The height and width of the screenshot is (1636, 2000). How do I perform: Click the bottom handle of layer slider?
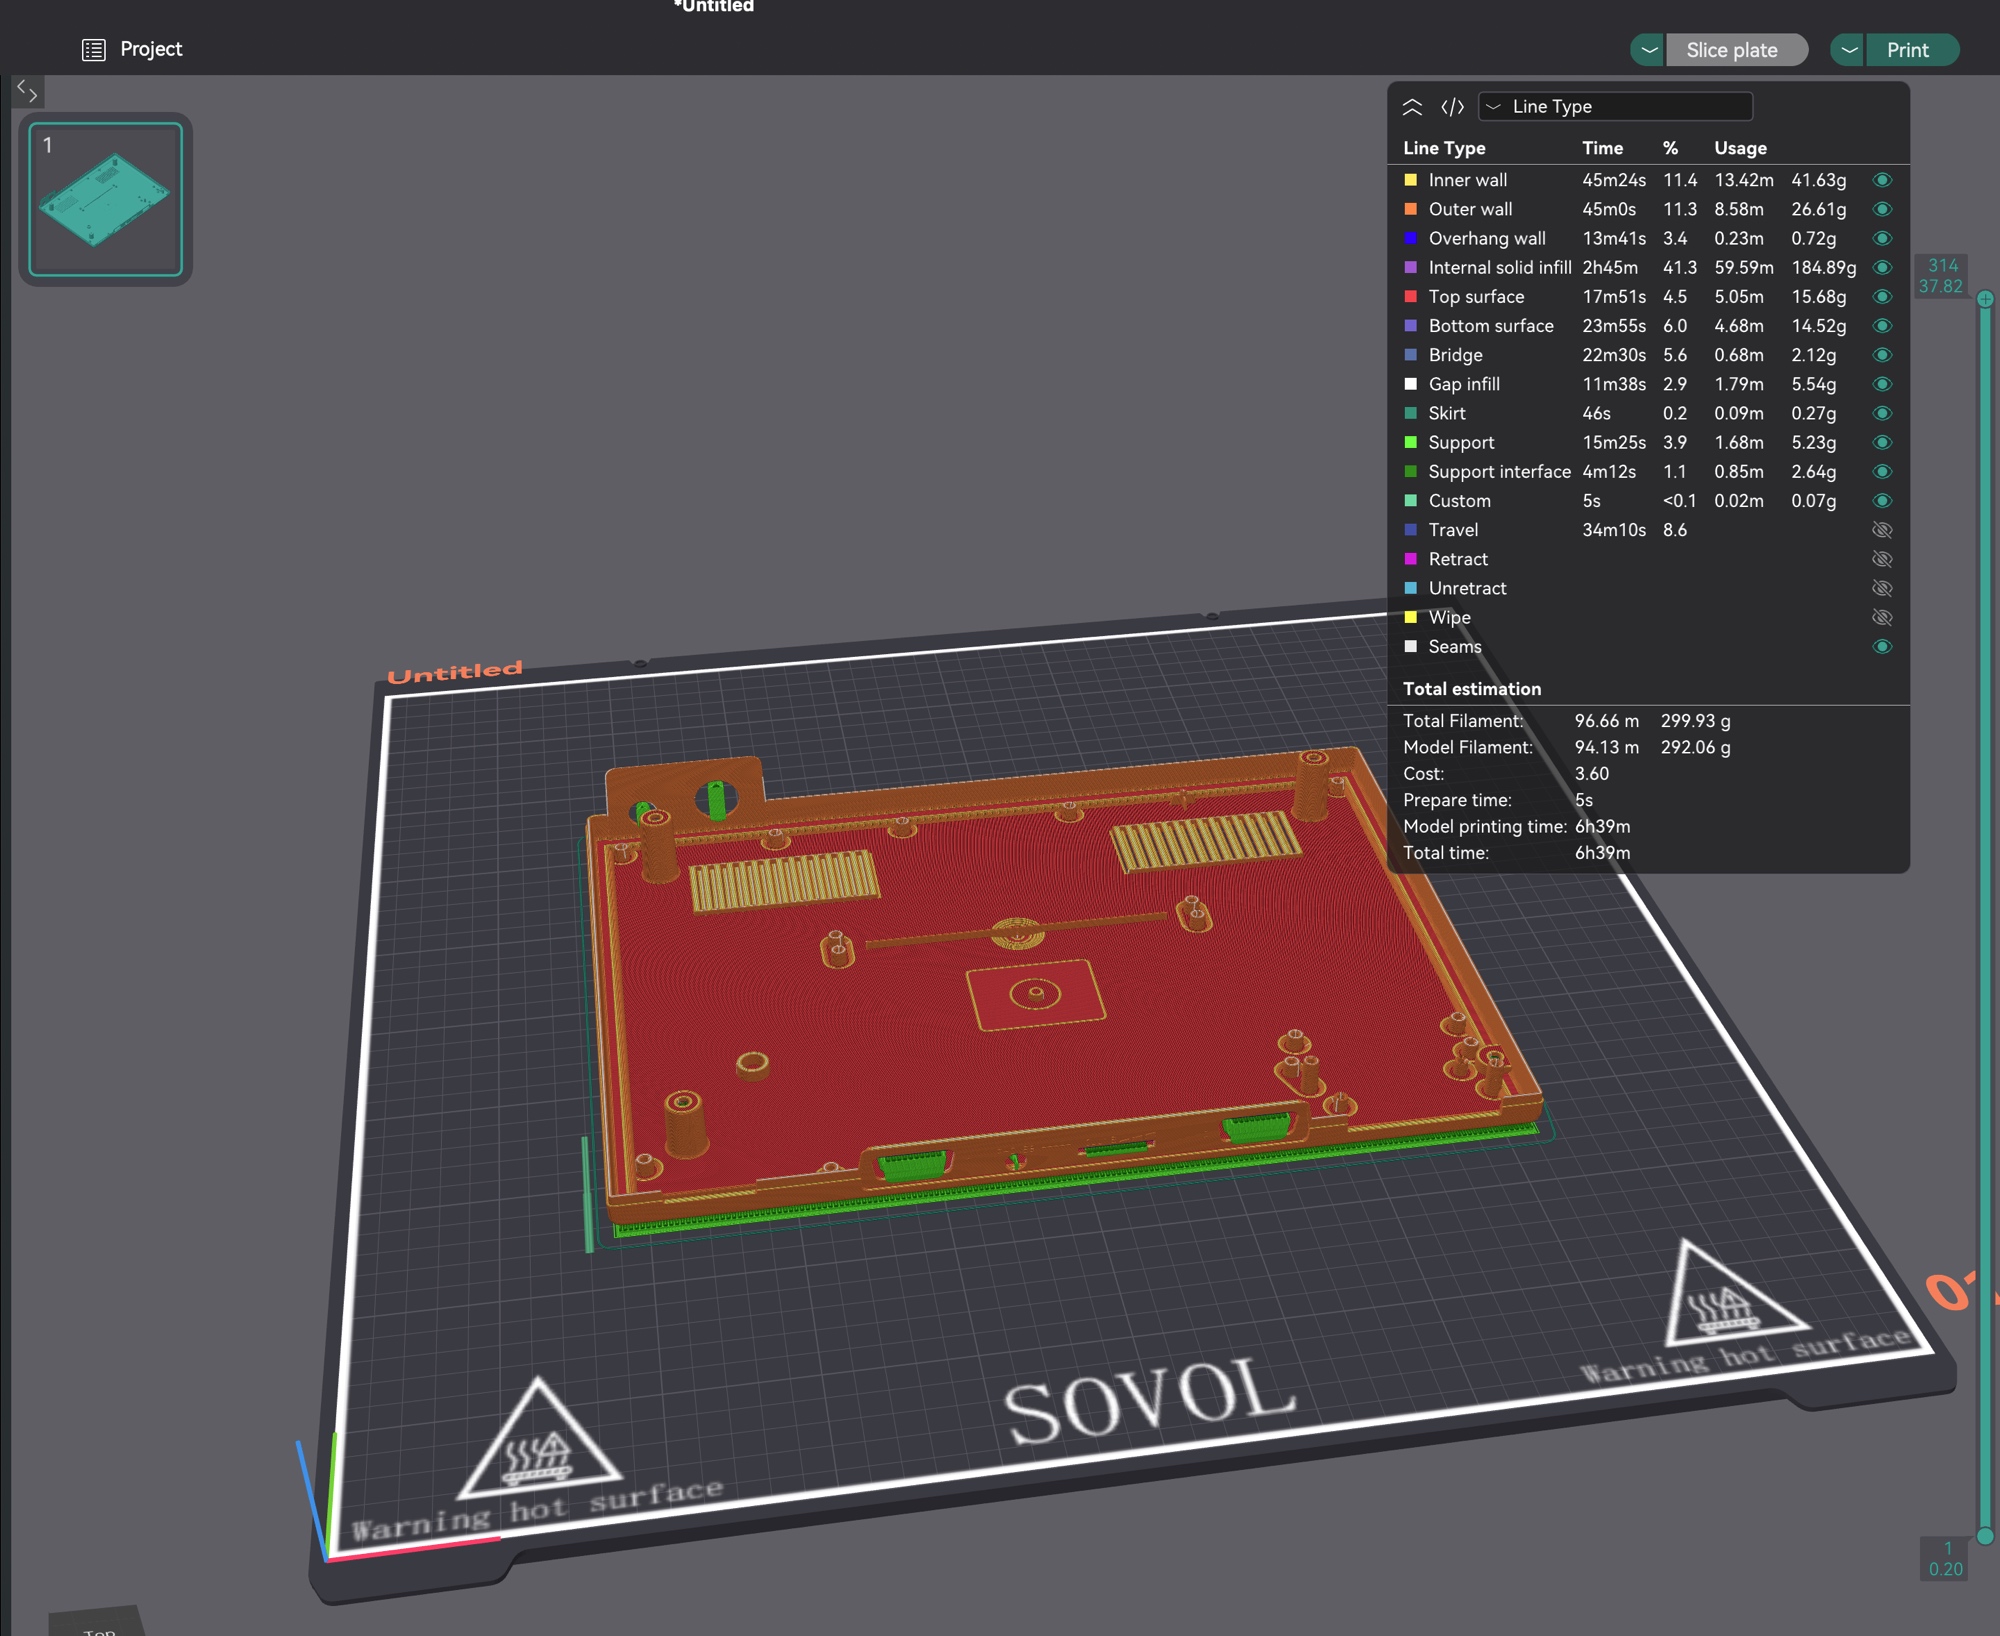tap(1985, 1536)
